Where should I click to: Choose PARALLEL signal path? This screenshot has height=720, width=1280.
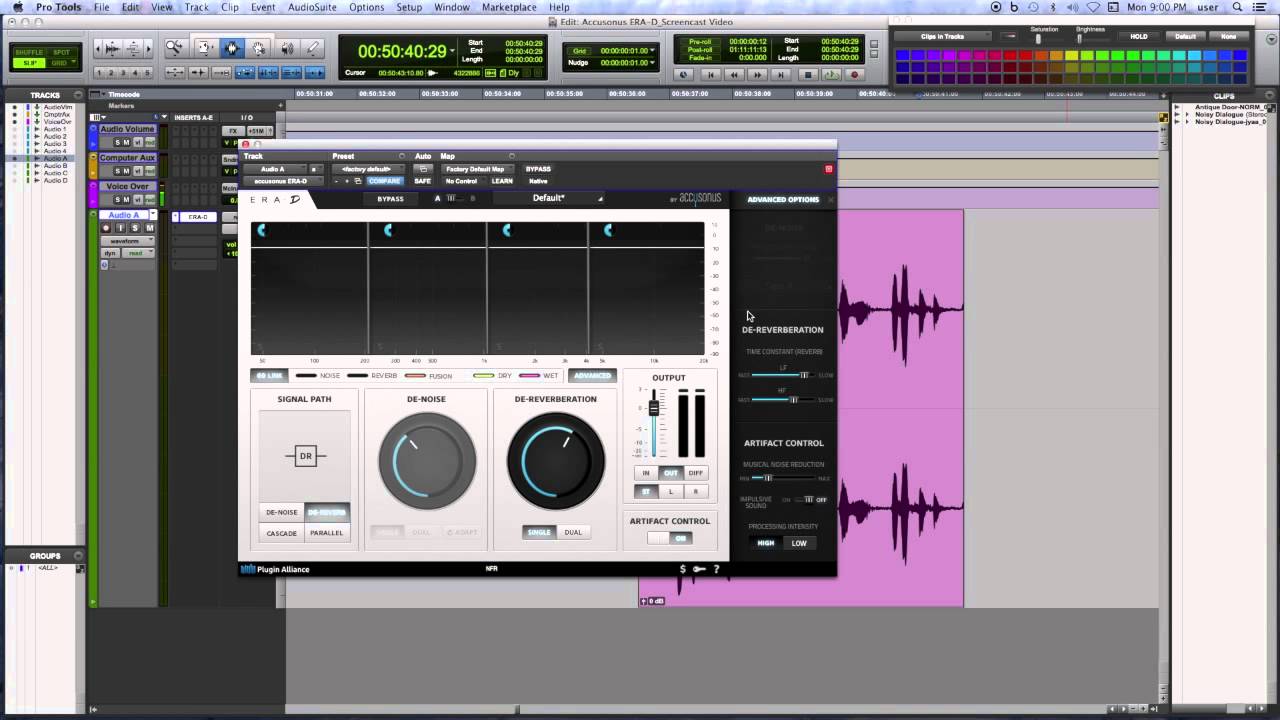[326, 533]
